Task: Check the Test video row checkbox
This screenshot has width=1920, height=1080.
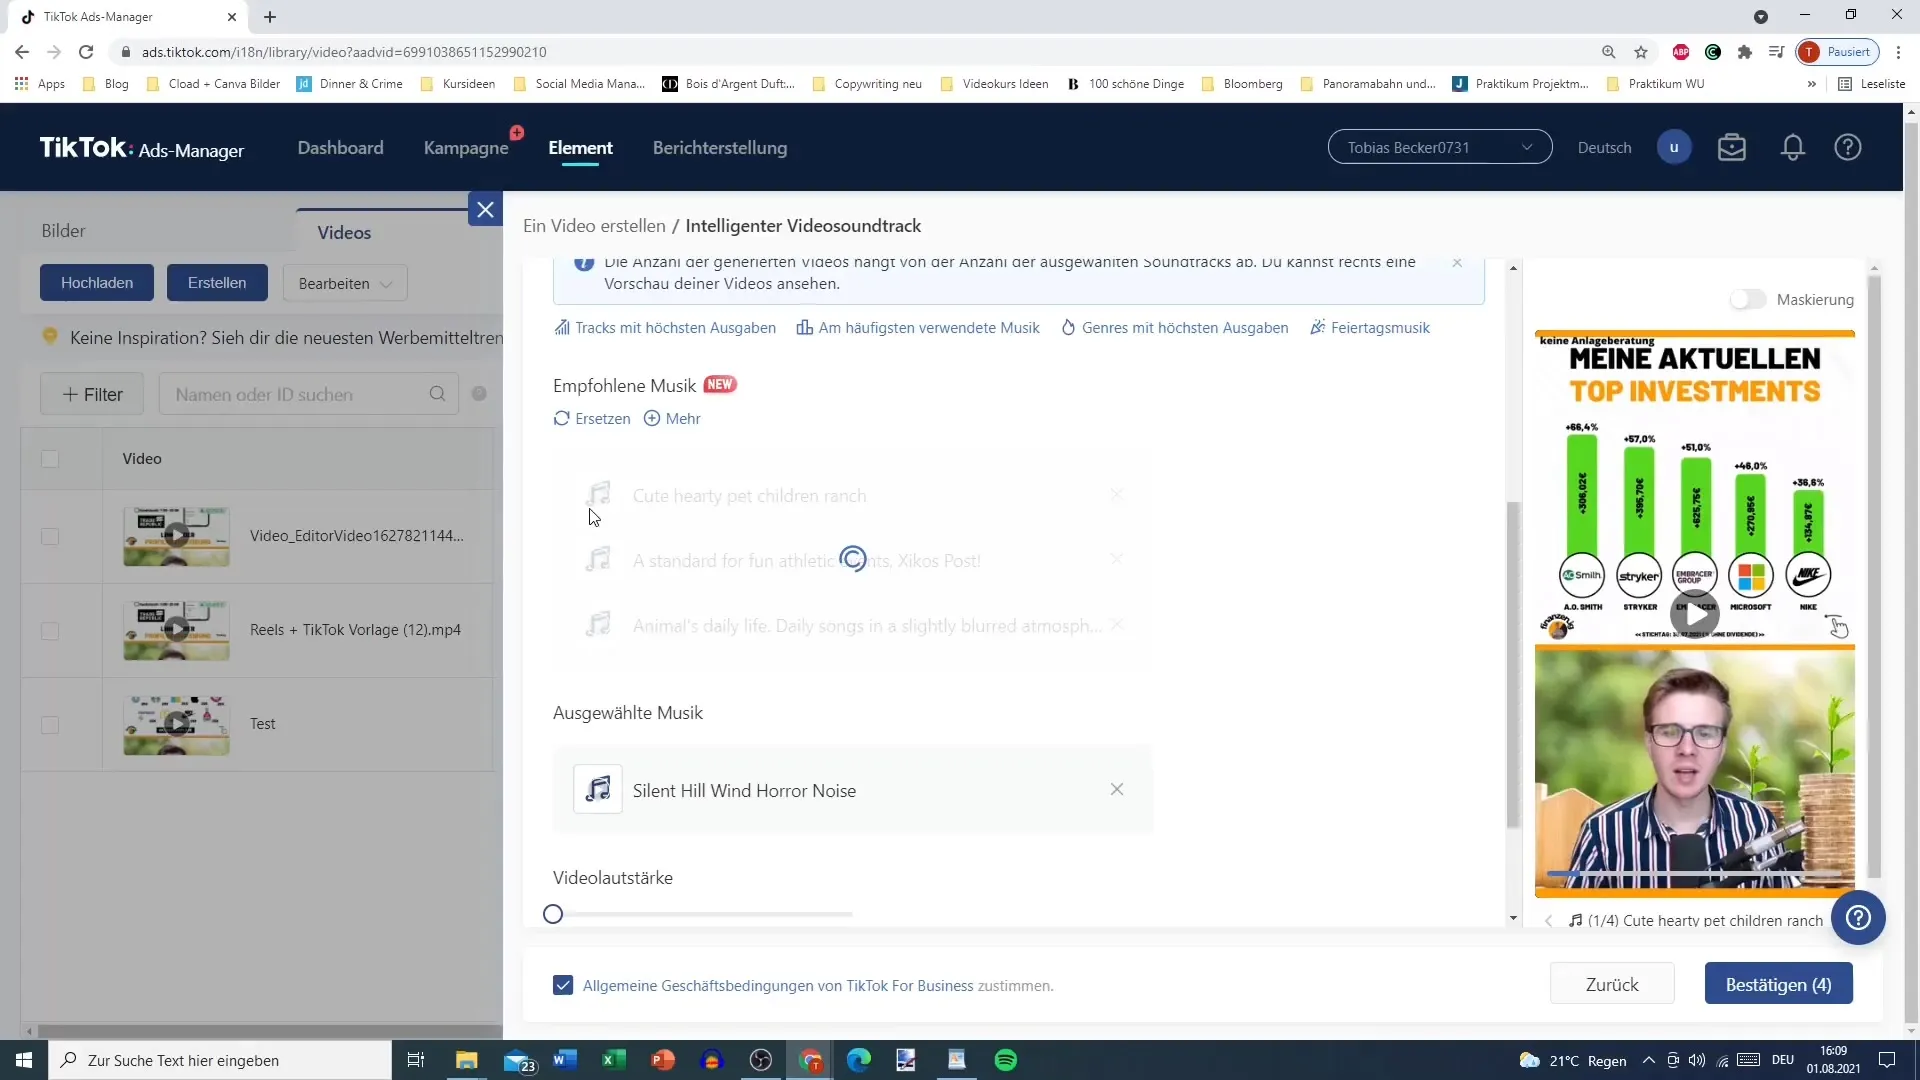Action: [50, 725]
